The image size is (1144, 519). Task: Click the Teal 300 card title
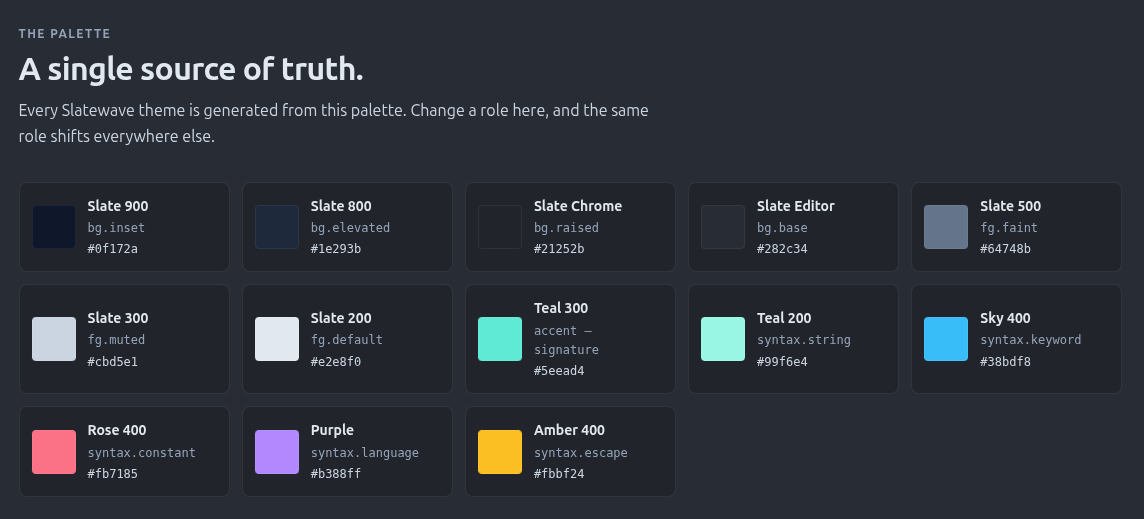coord(561,309)
